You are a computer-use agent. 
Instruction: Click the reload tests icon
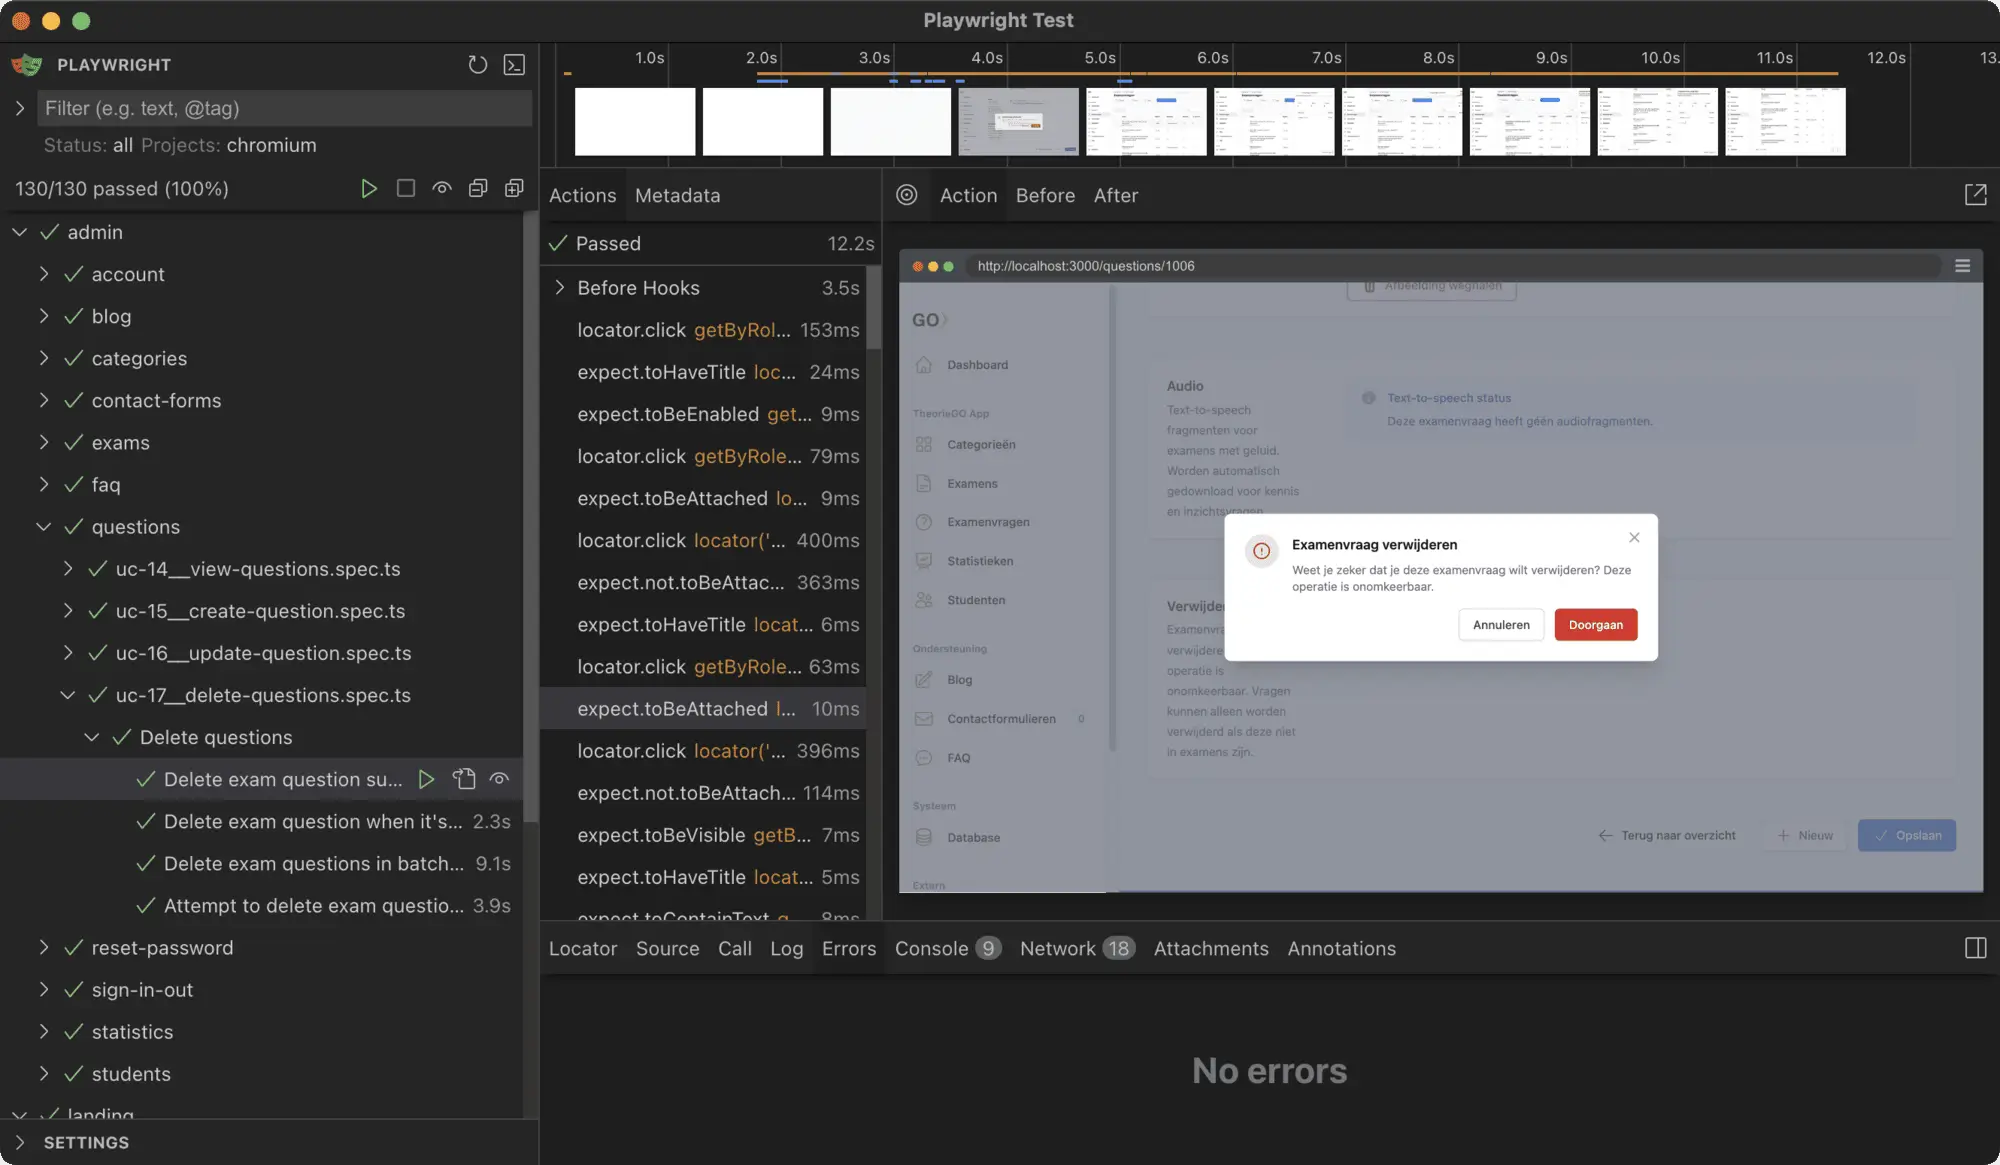point(477,64)
